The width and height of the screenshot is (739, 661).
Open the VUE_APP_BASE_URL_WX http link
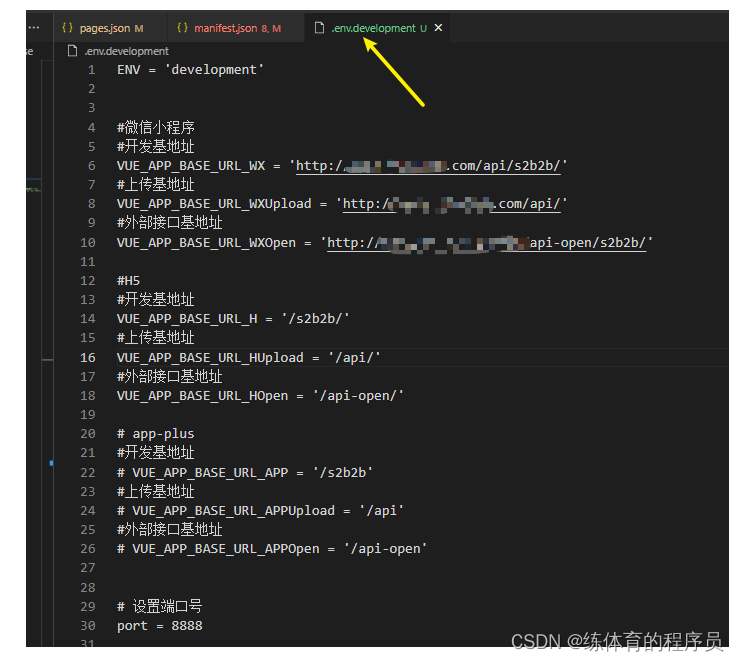[x=432, y=166]
